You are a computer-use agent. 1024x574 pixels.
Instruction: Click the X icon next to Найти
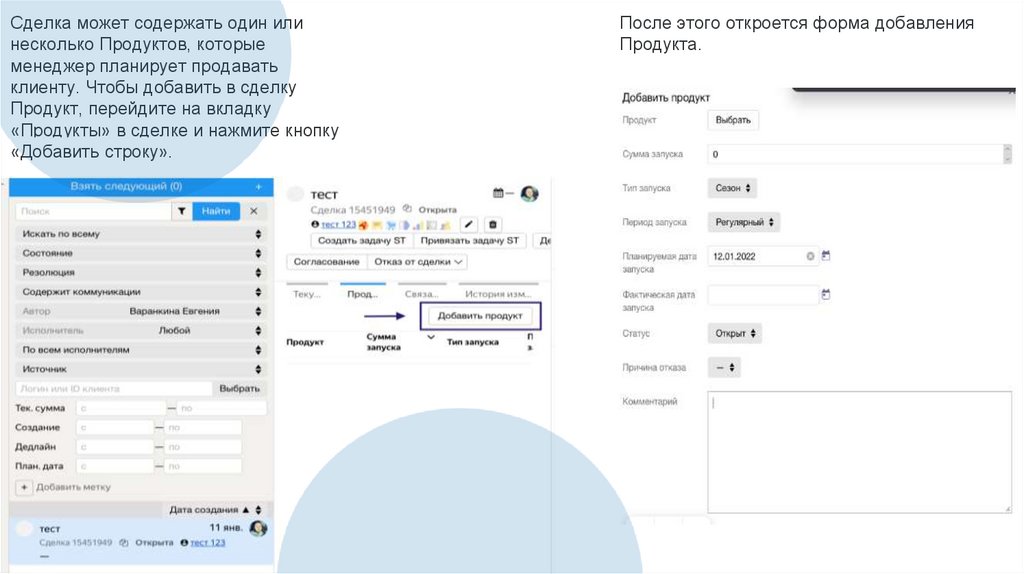point(254,211)
